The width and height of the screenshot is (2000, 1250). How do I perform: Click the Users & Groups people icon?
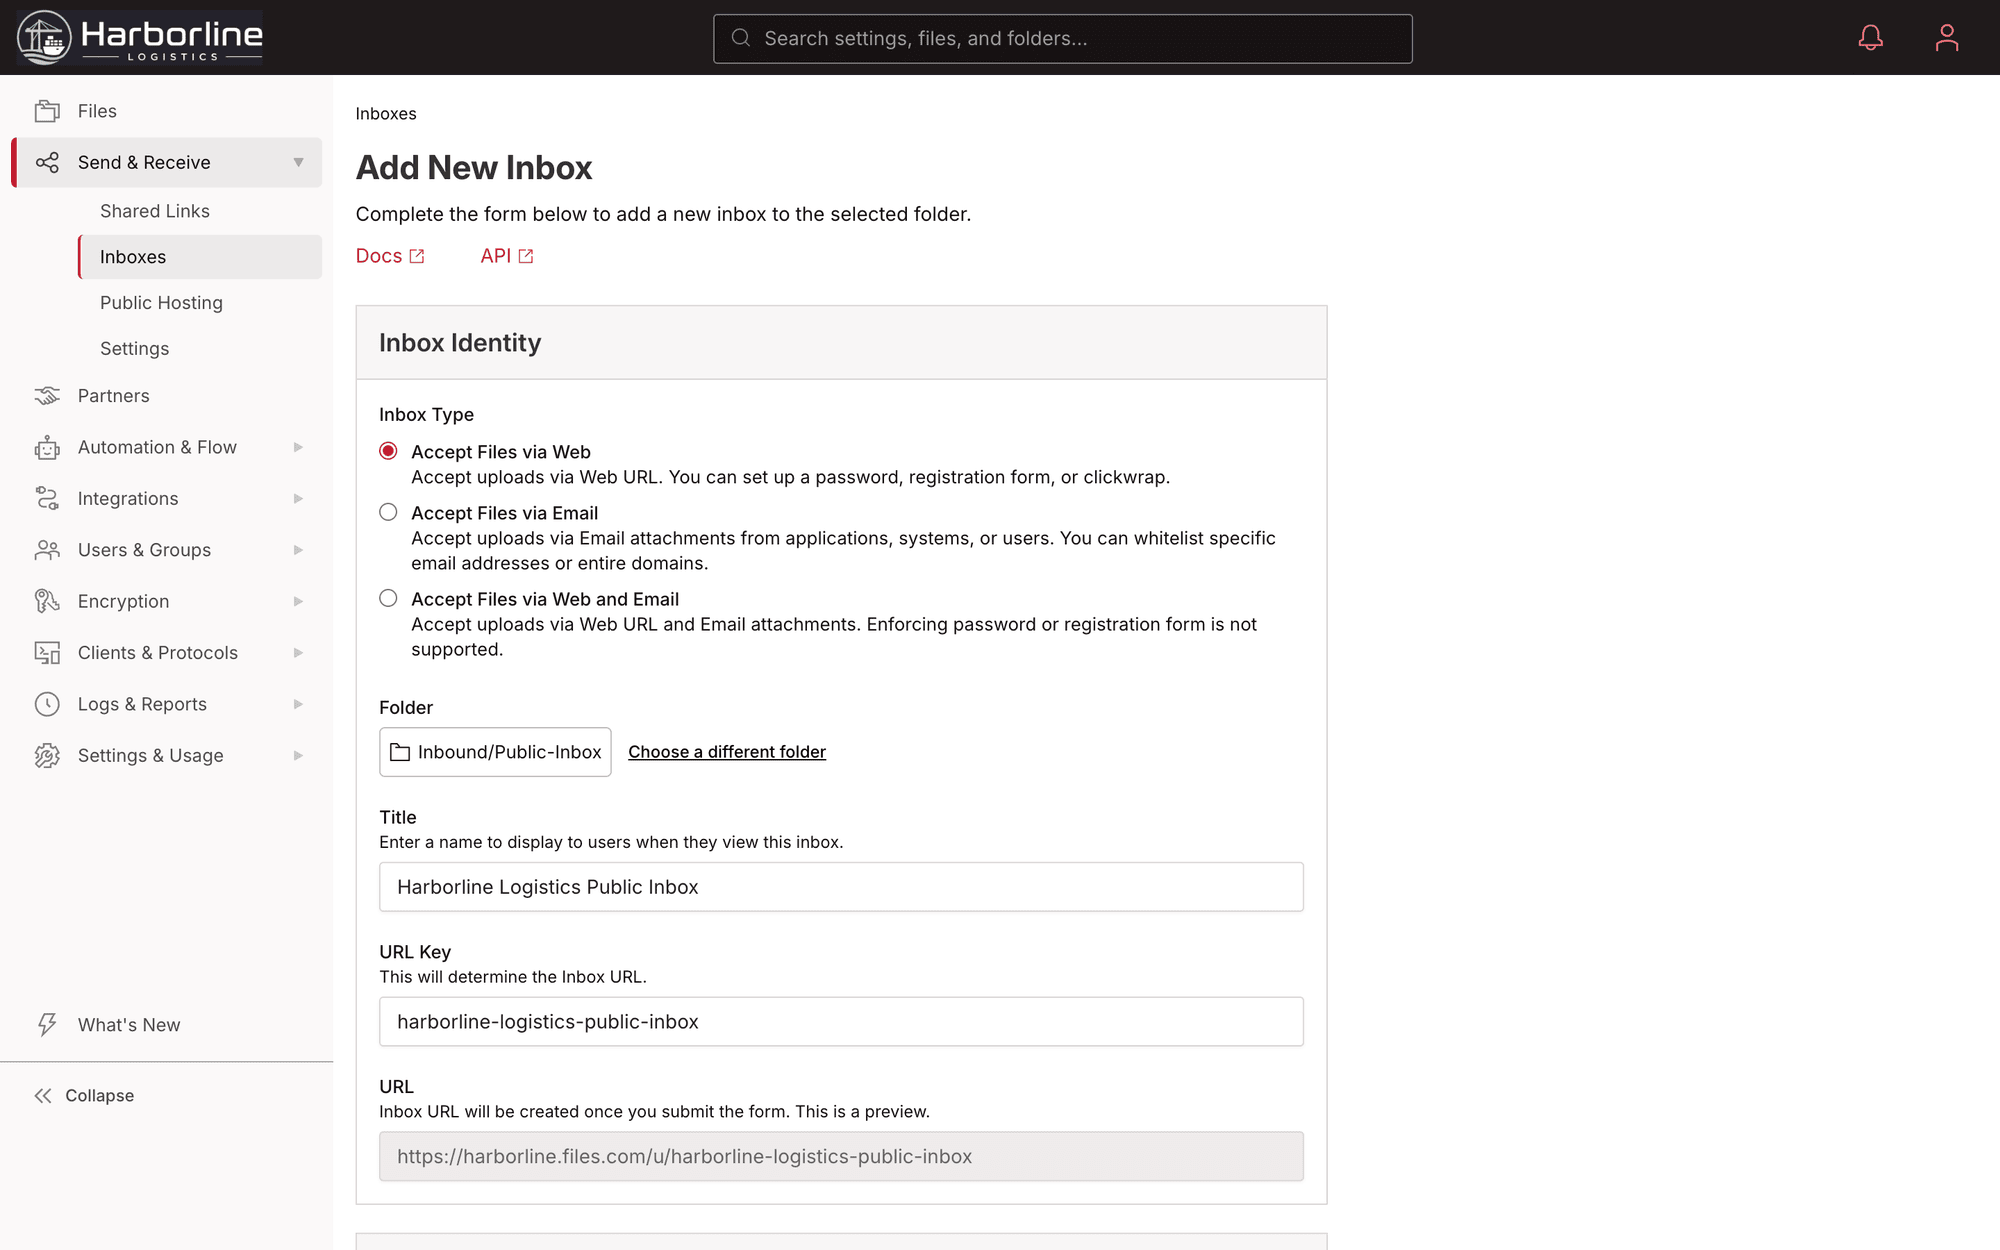pos(47,550)
